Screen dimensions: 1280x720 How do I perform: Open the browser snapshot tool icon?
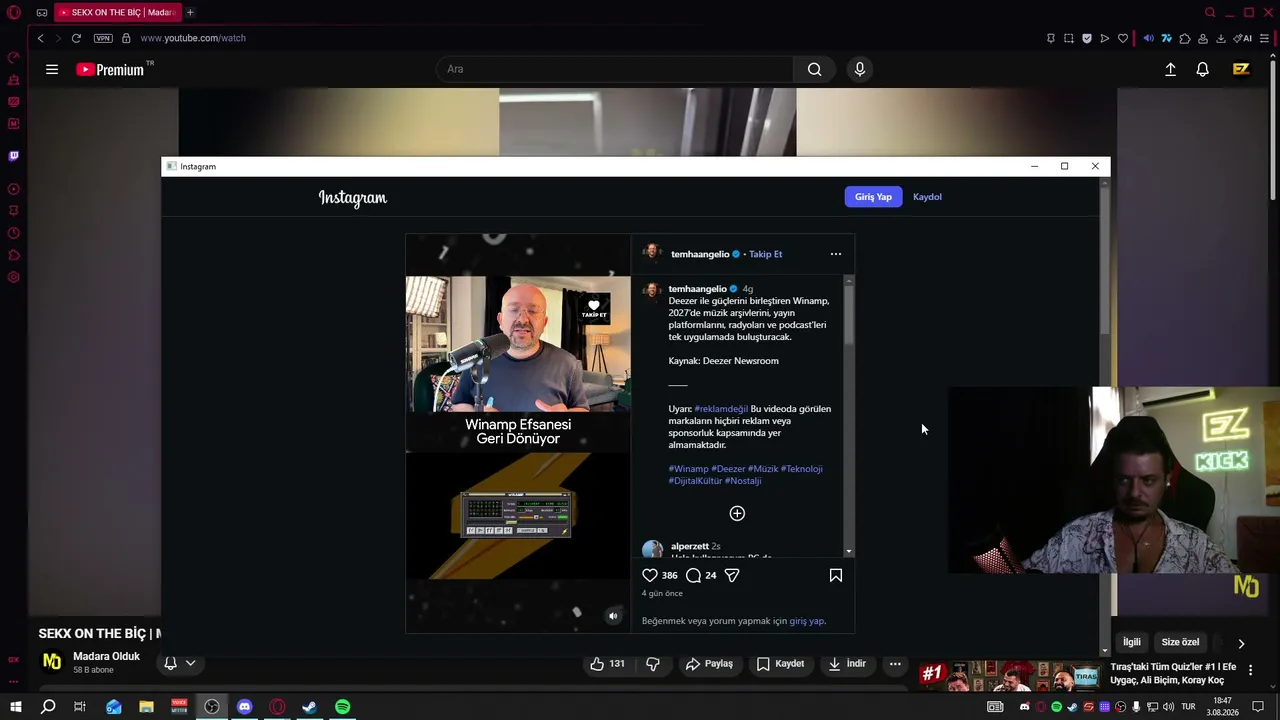[x=1069, y=39]
